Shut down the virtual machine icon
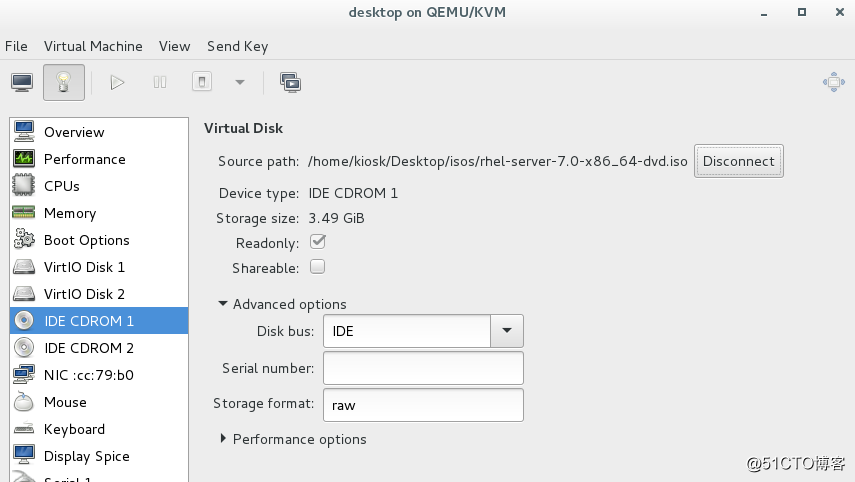This screenshot has height=482, width=855. point(202,82)
